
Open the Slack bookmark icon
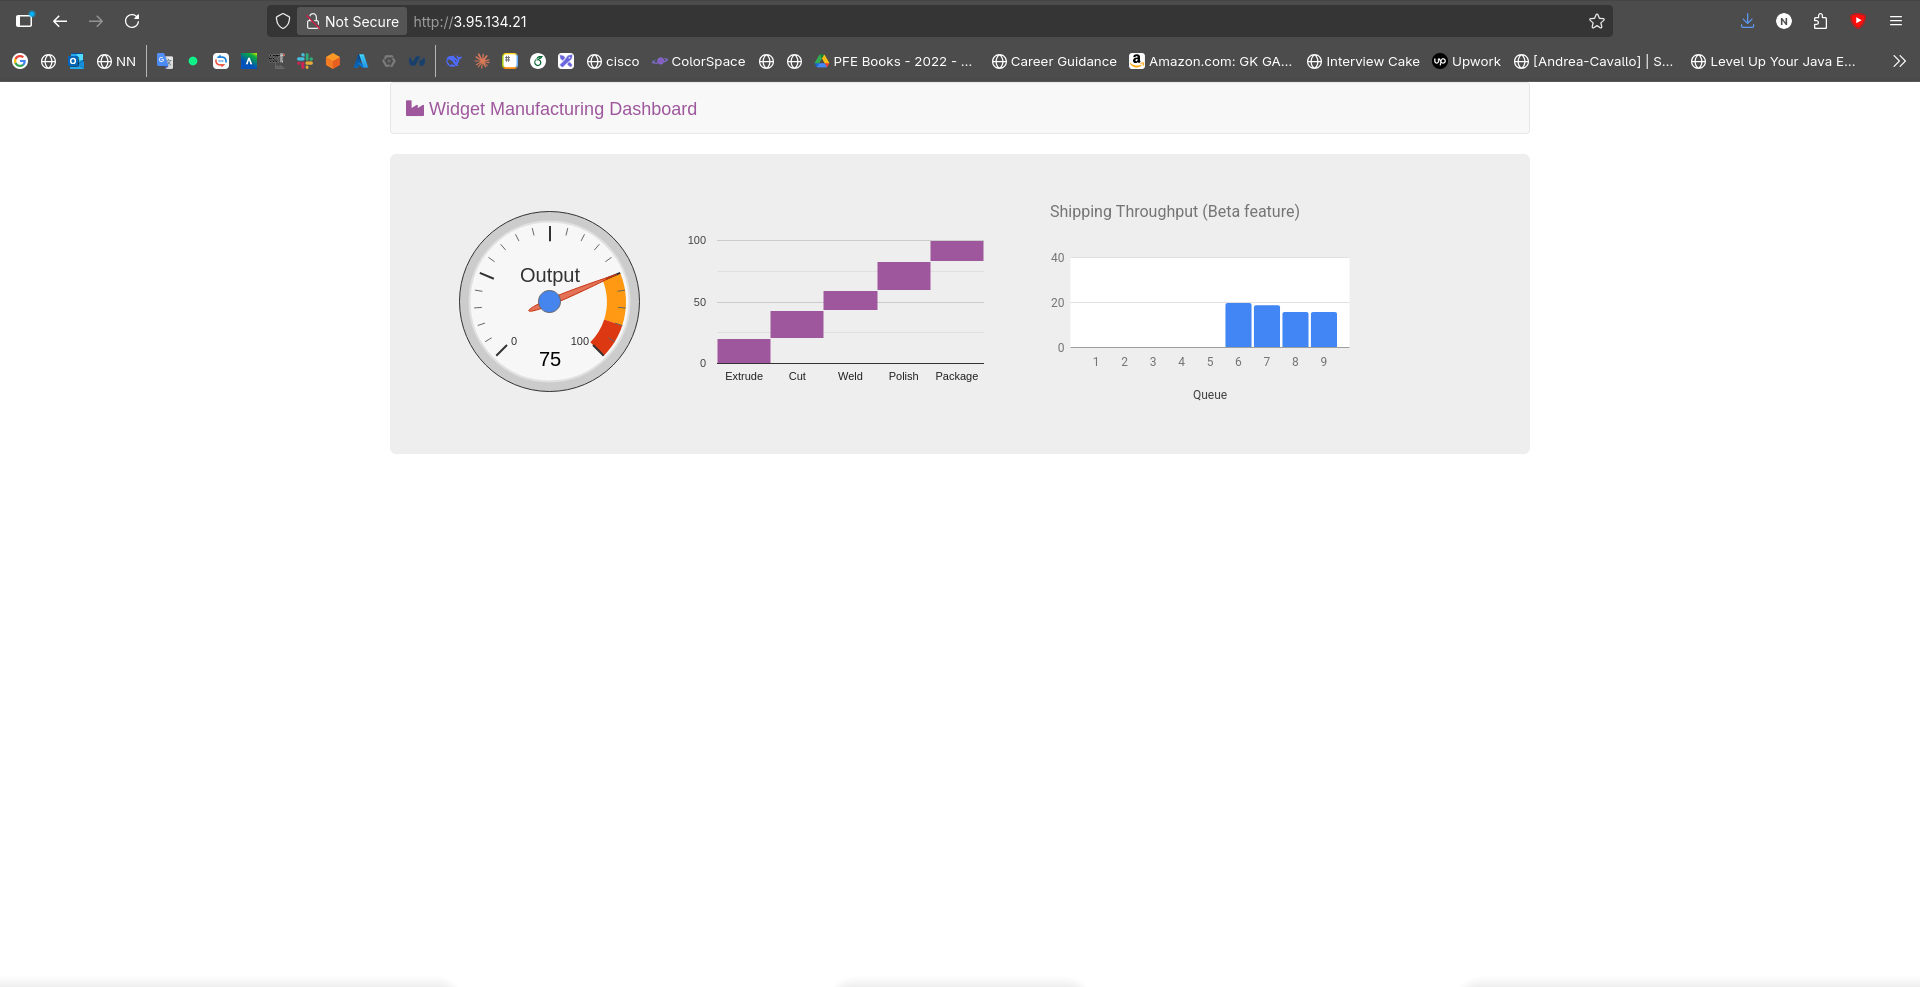[305, 61]
